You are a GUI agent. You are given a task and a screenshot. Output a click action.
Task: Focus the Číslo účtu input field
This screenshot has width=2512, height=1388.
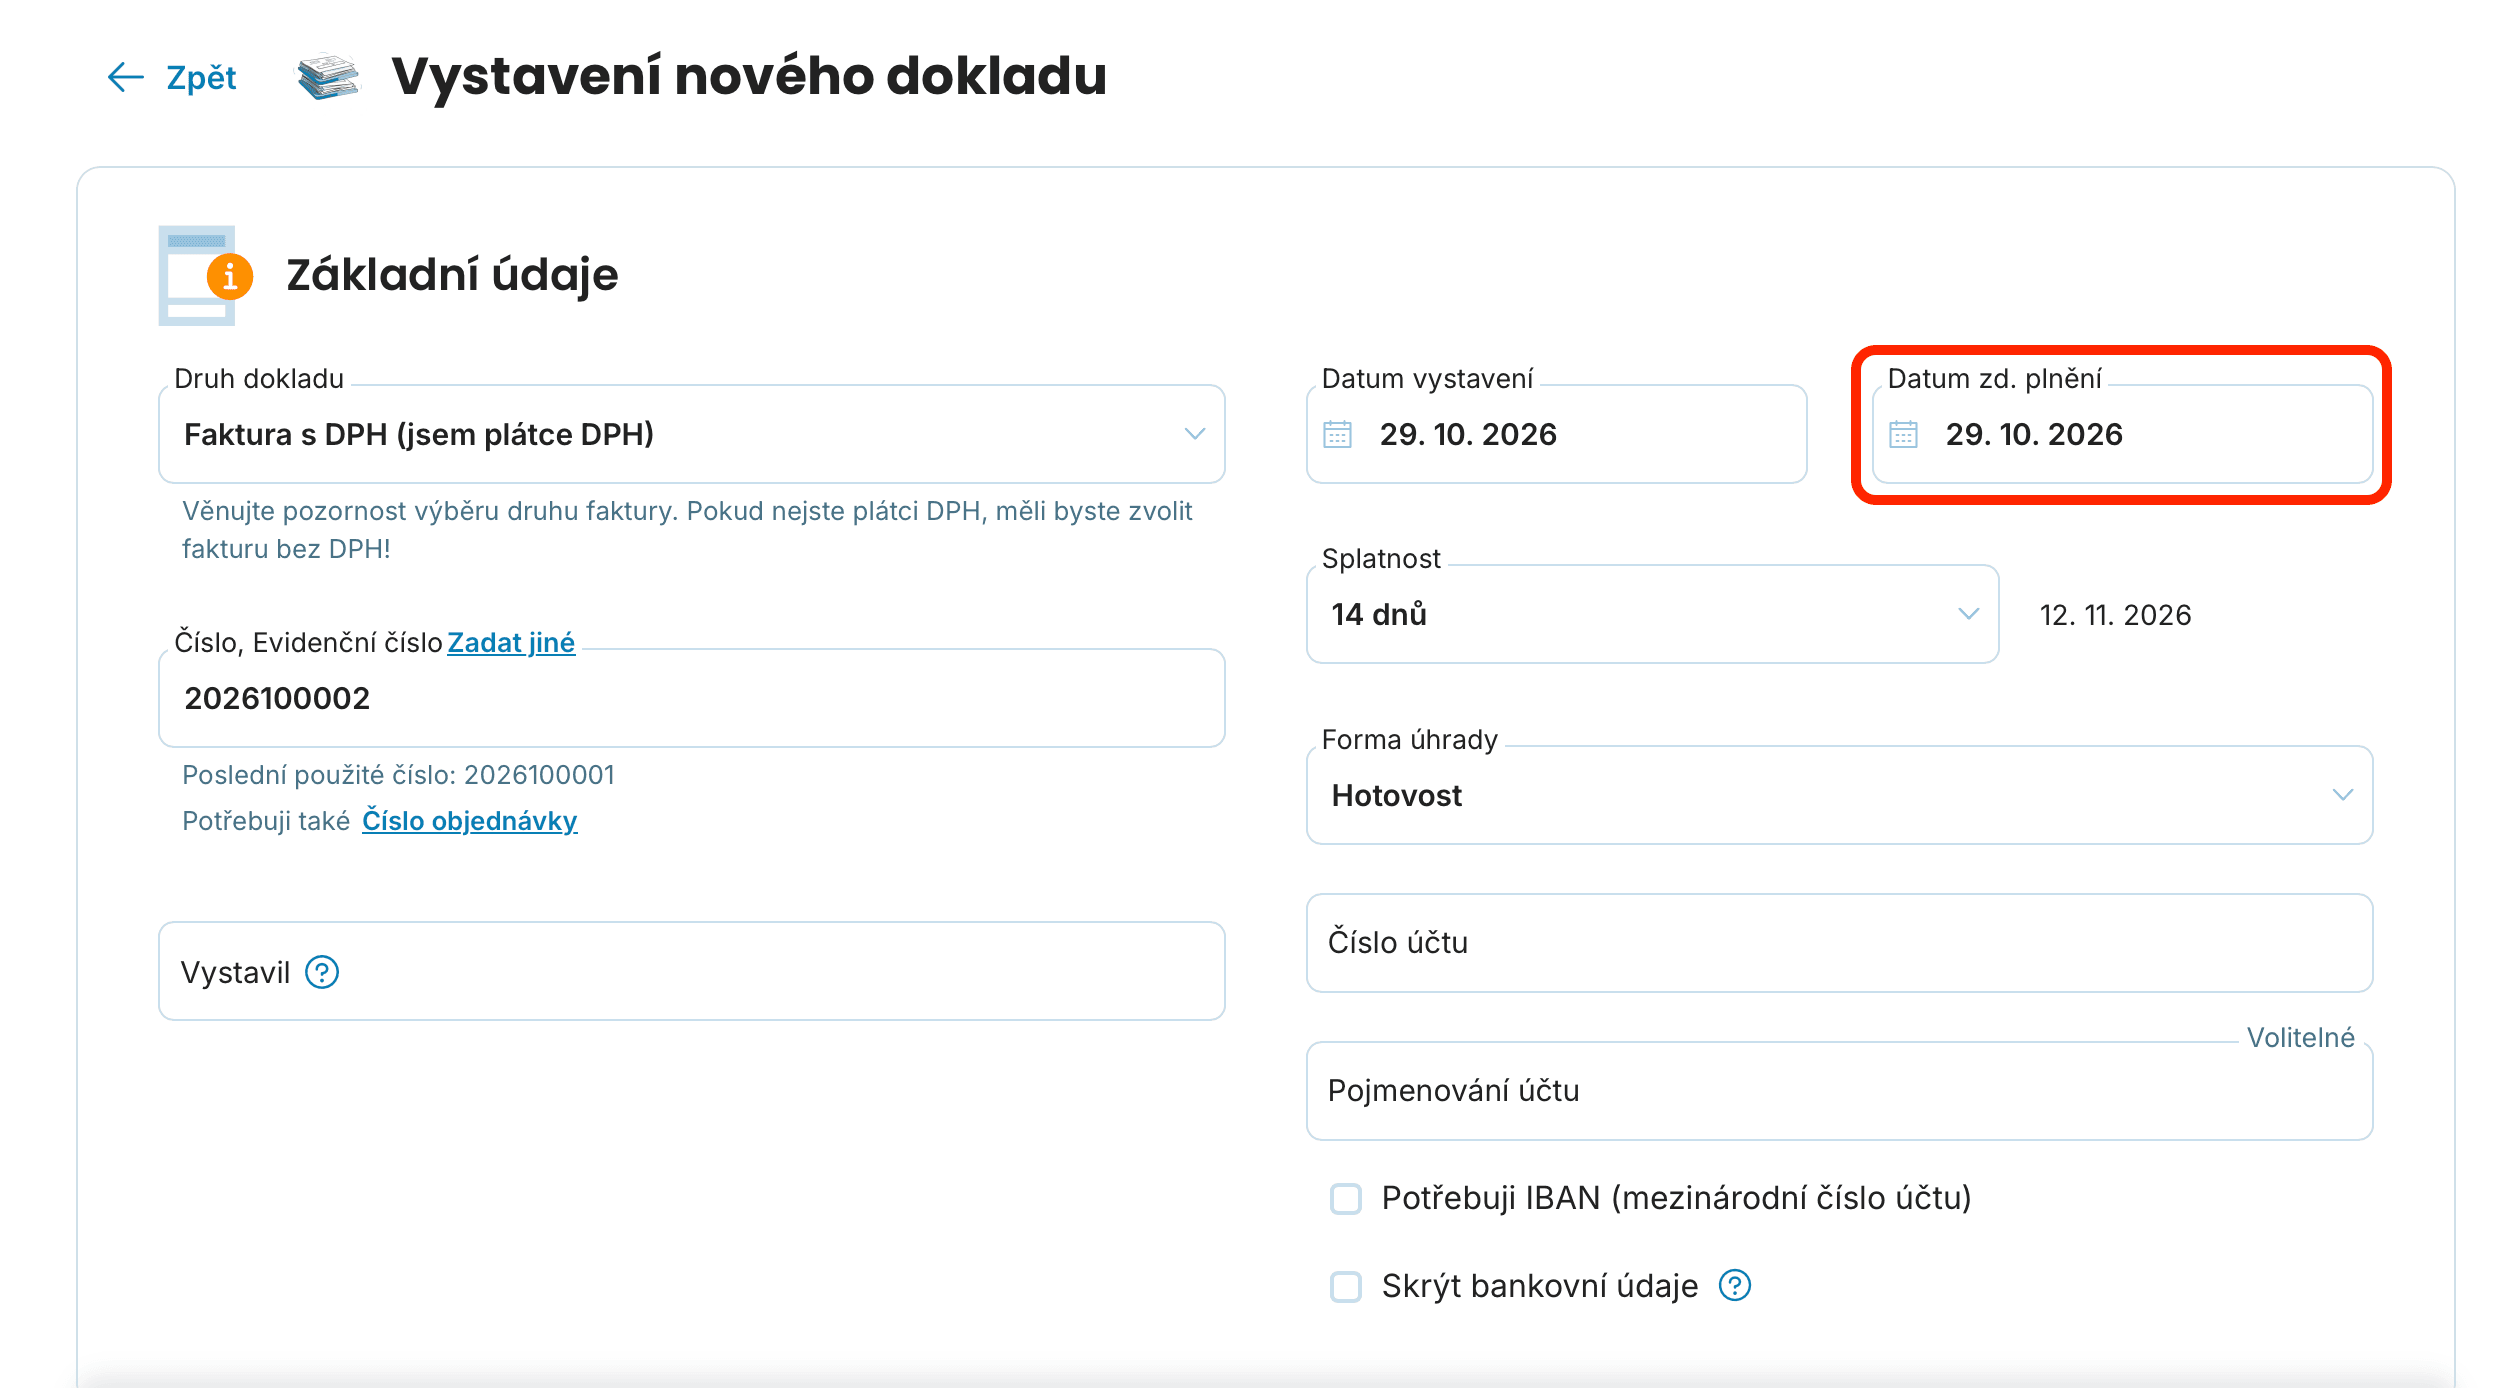(1839, 943)
